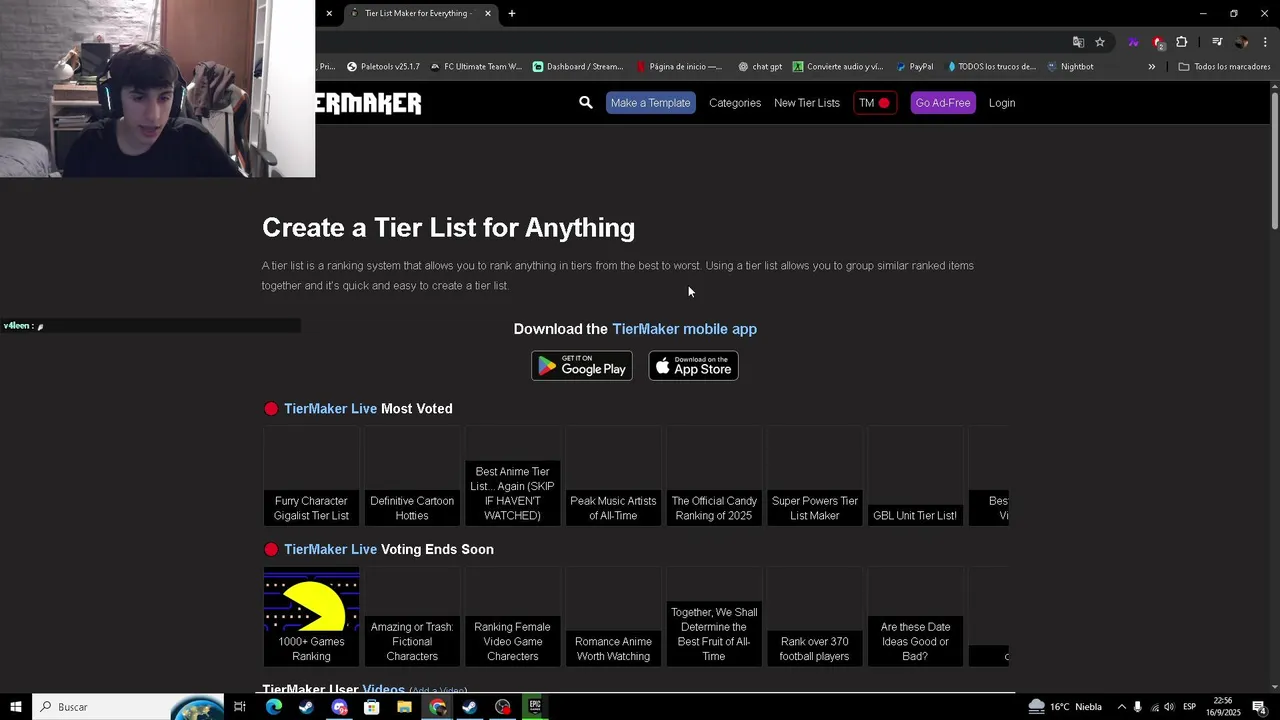Screen dimensions: 1280x720
Task: Open the Paletools v25.1.7 bookmark
Action: click(384, 67)
